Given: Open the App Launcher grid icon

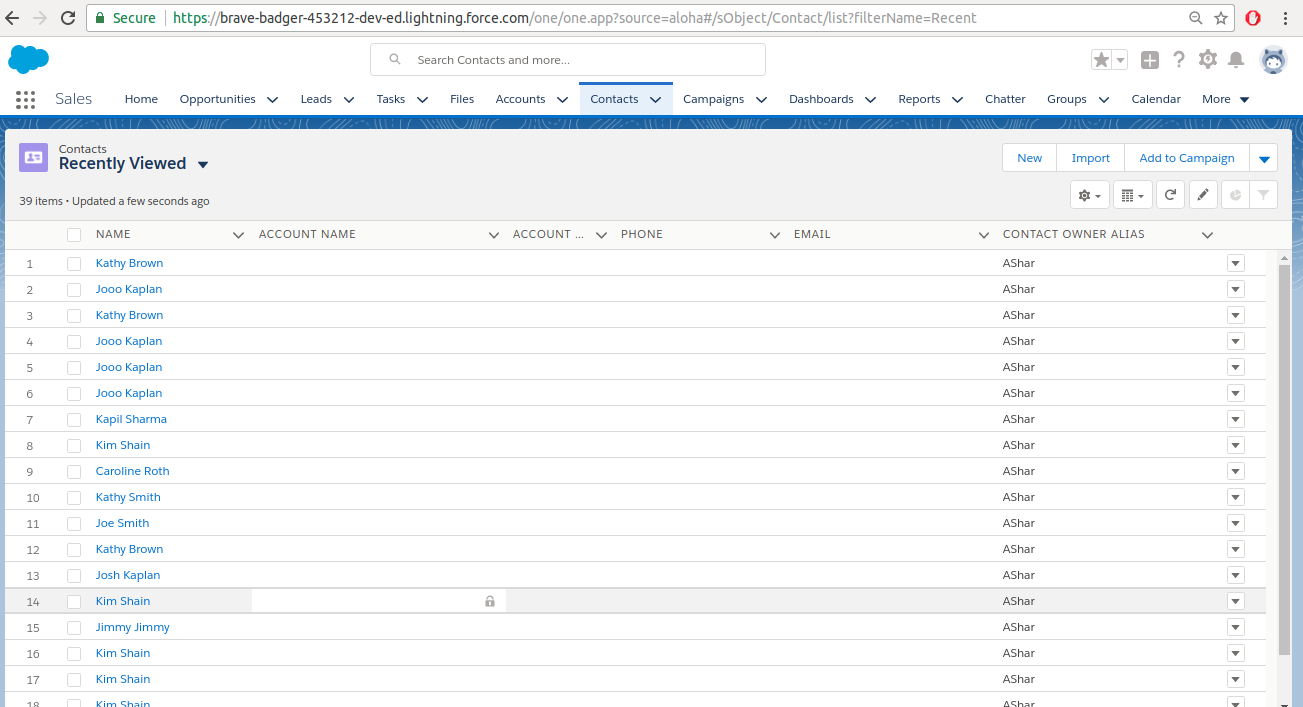Looking at the screenshot, I should 26,99.
